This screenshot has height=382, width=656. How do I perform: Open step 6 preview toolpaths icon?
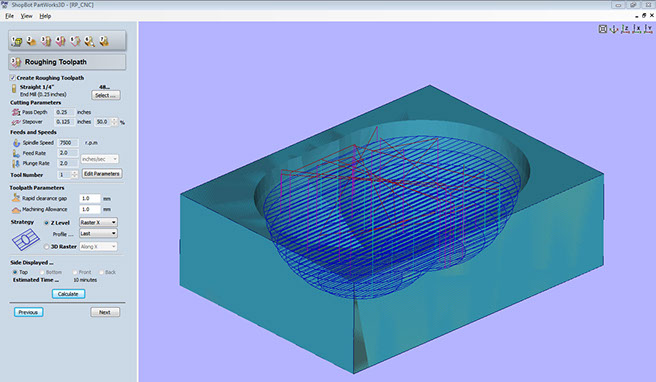(x=89, y=41)
